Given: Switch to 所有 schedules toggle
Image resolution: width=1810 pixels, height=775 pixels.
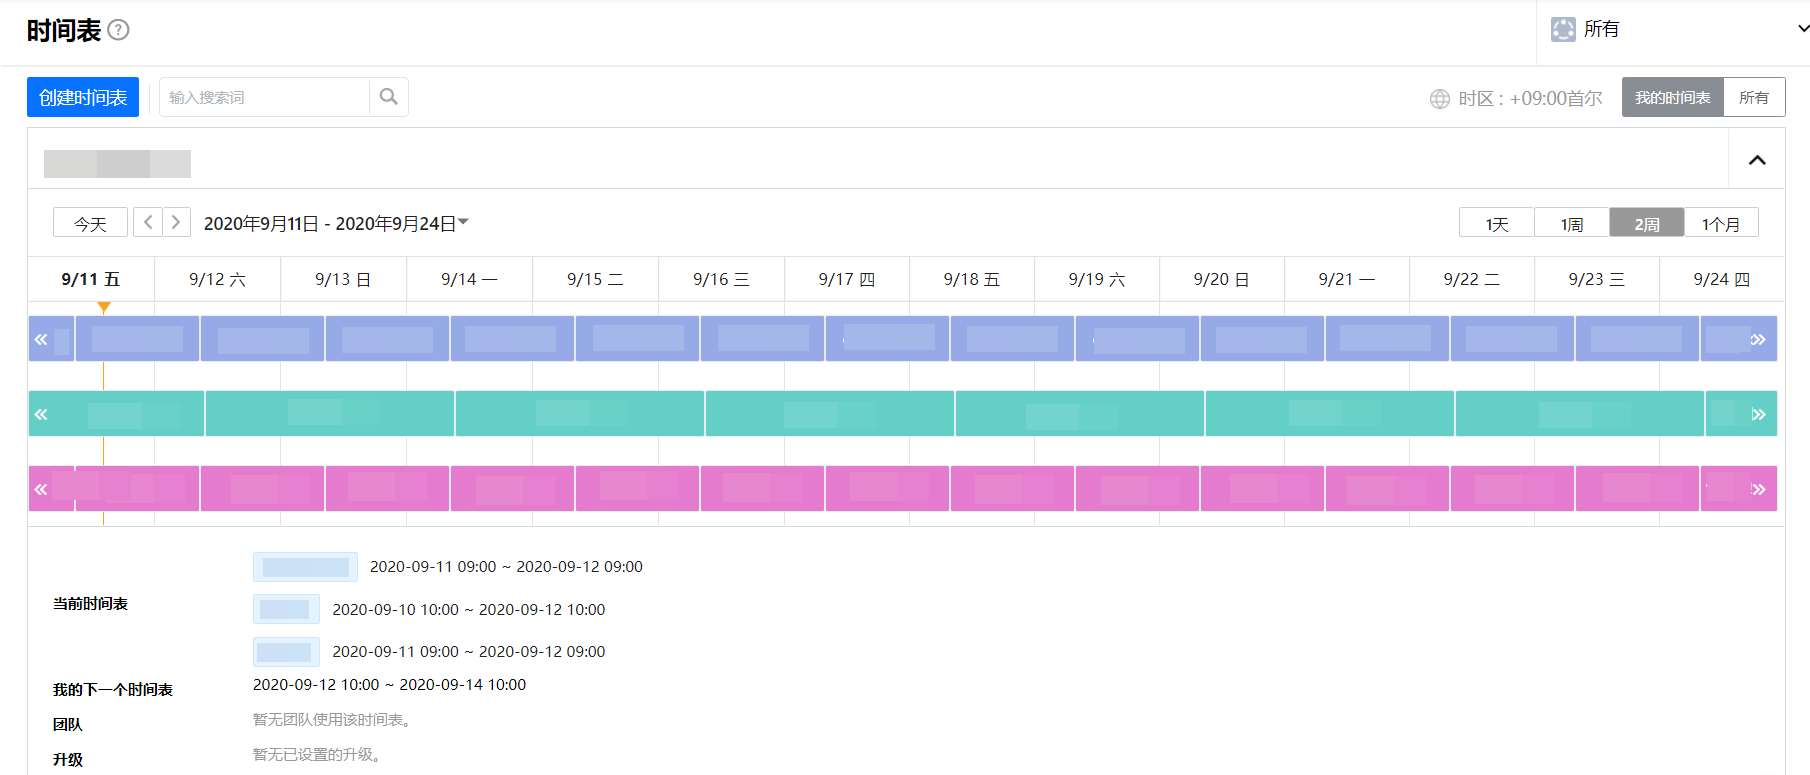Looking at the screenshot, I should click(x=1753, y=97).
